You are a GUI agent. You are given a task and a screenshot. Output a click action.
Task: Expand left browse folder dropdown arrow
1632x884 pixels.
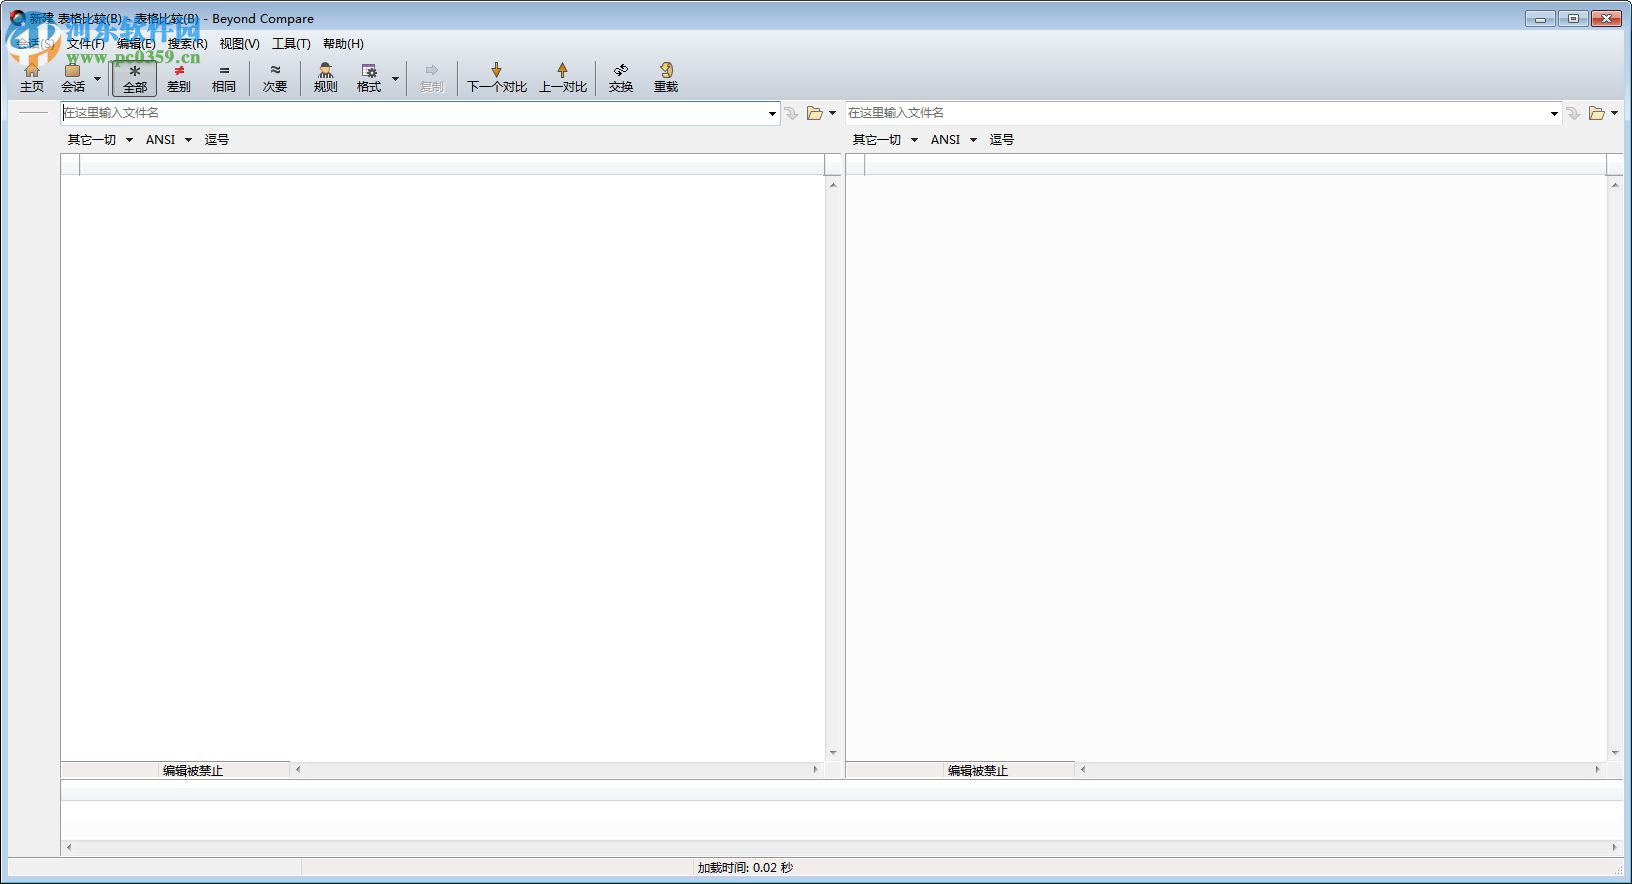(832, 114)
